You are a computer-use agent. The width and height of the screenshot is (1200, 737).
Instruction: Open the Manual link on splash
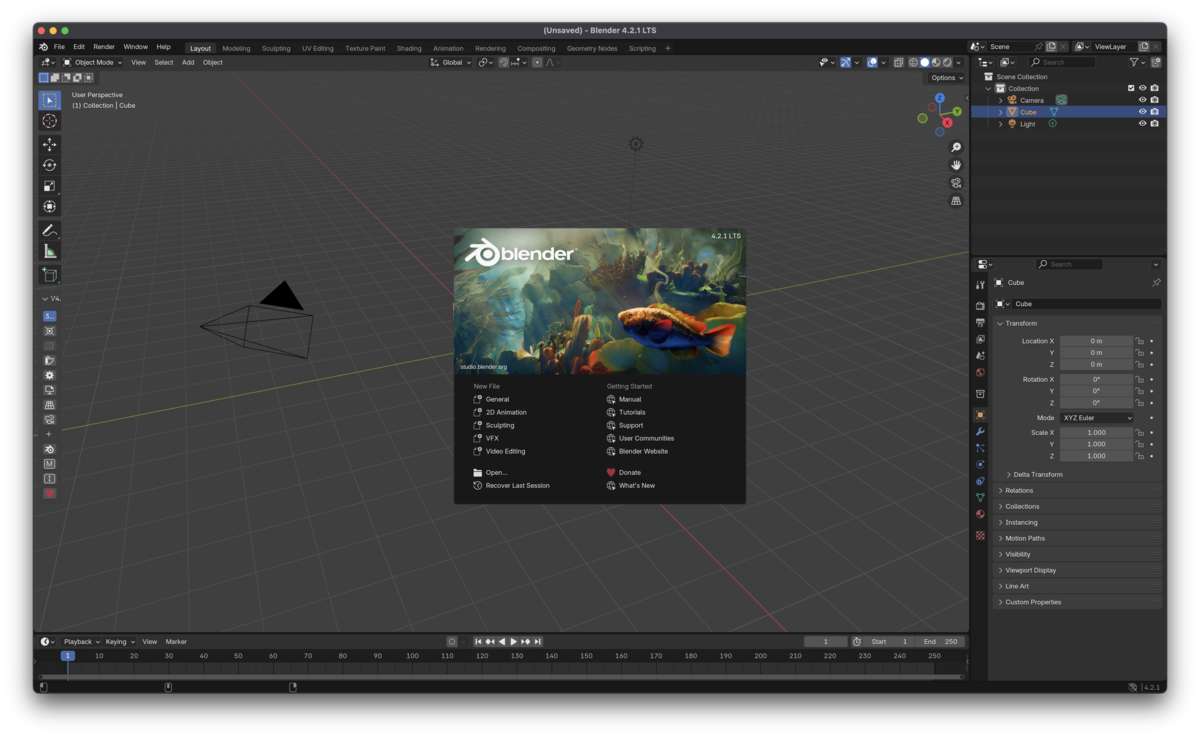pyautogui.click(x=630, y=399)
